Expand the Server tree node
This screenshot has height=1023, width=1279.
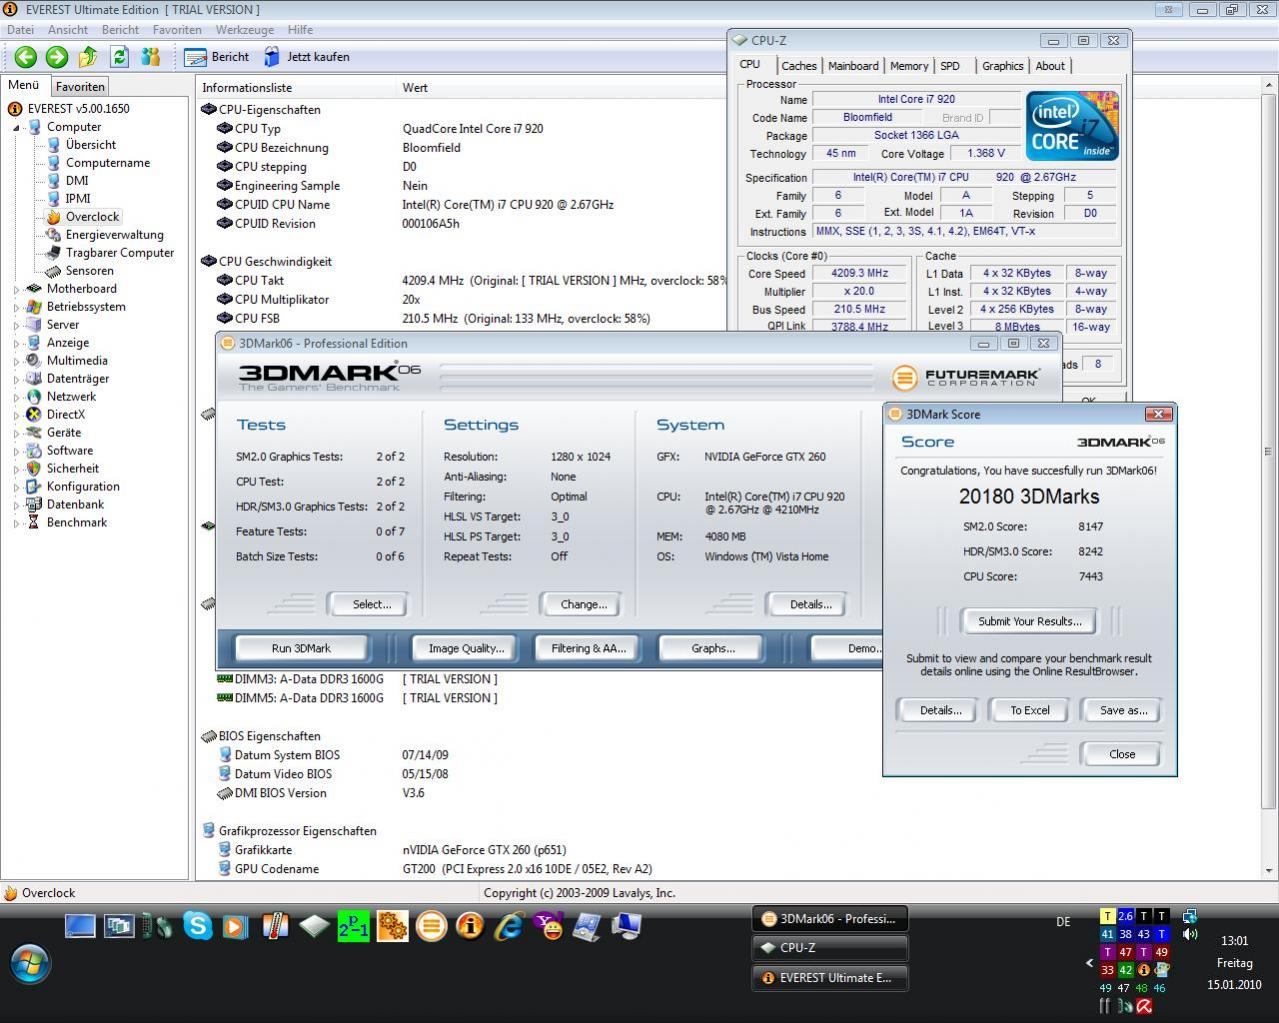point(16,325)
